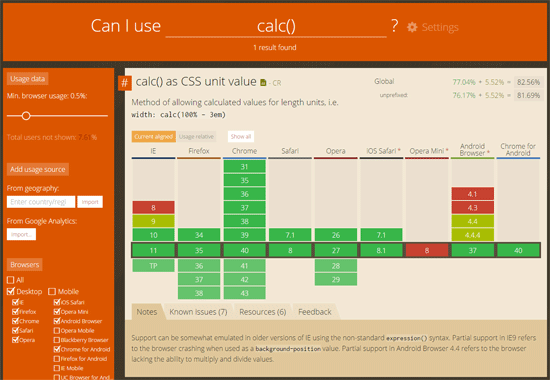Open the Resources (6) tab
Screen dimensions: 550x380
[263, 312]
